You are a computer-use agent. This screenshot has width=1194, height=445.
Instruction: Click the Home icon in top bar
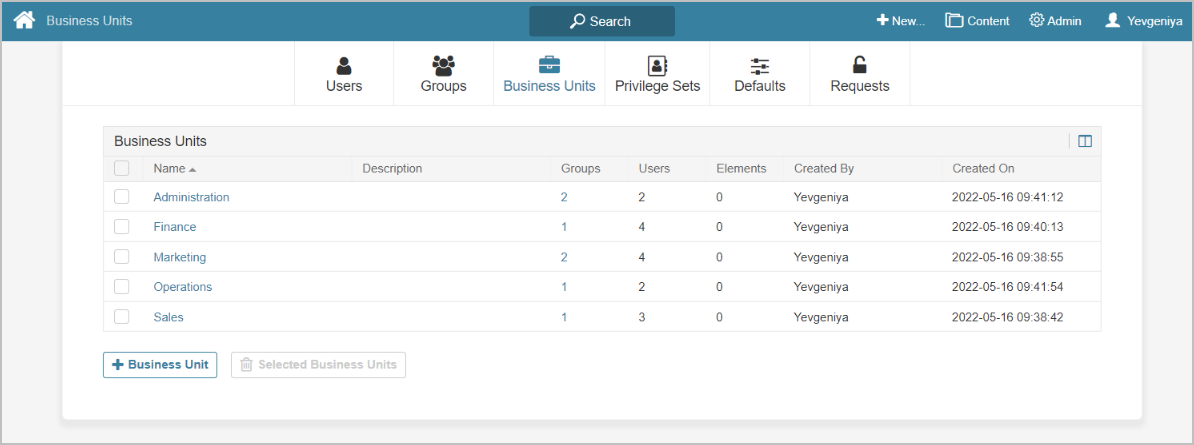(24, 20)
